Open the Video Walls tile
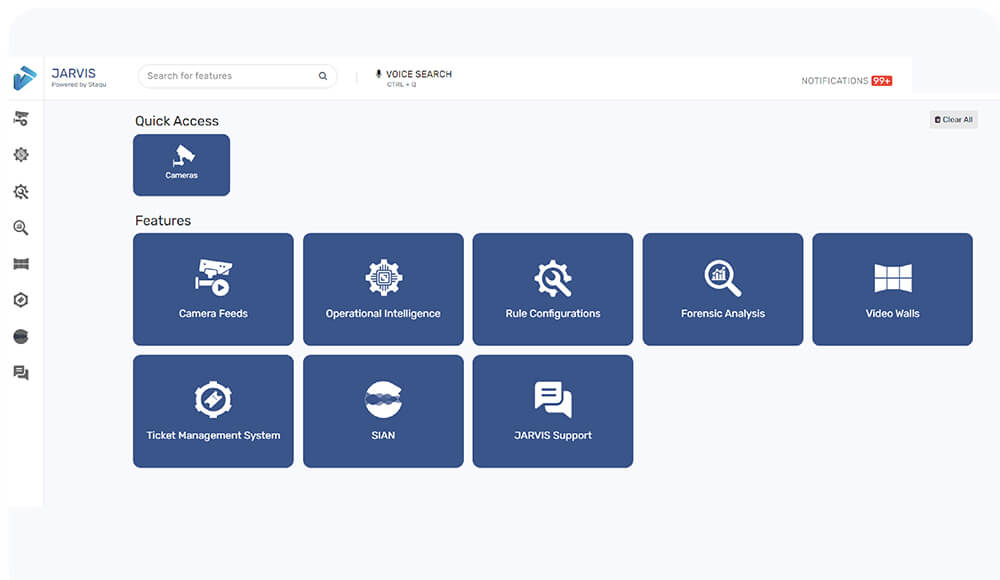 [893, 289]
